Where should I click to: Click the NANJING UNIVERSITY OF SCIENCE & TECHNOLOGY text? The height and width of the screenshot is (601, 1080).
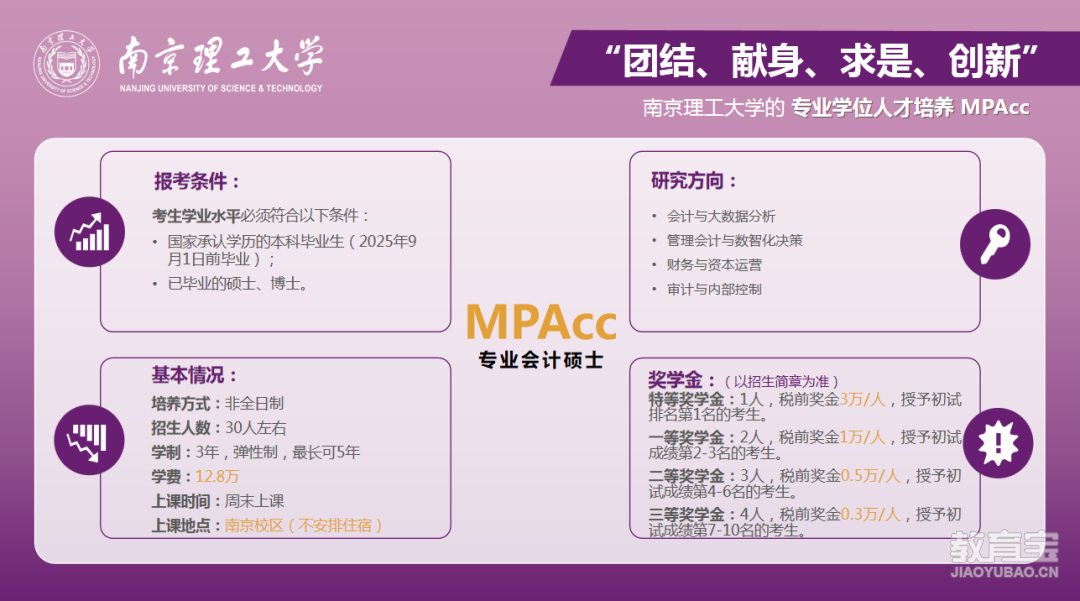pyautogui.click(x=221, y=88)
